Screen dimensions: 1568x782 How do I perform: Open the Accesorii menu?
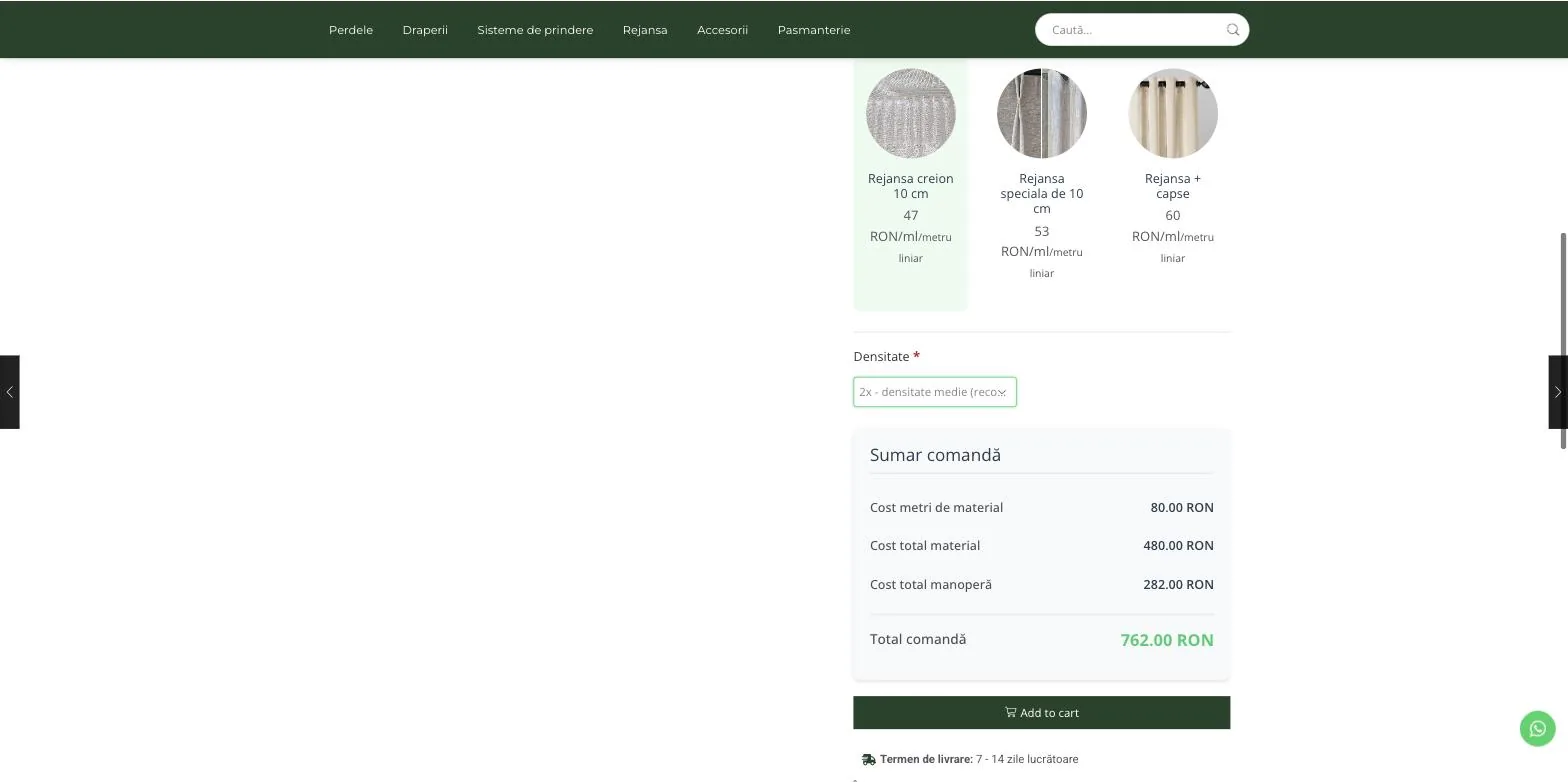coord(722,30)
